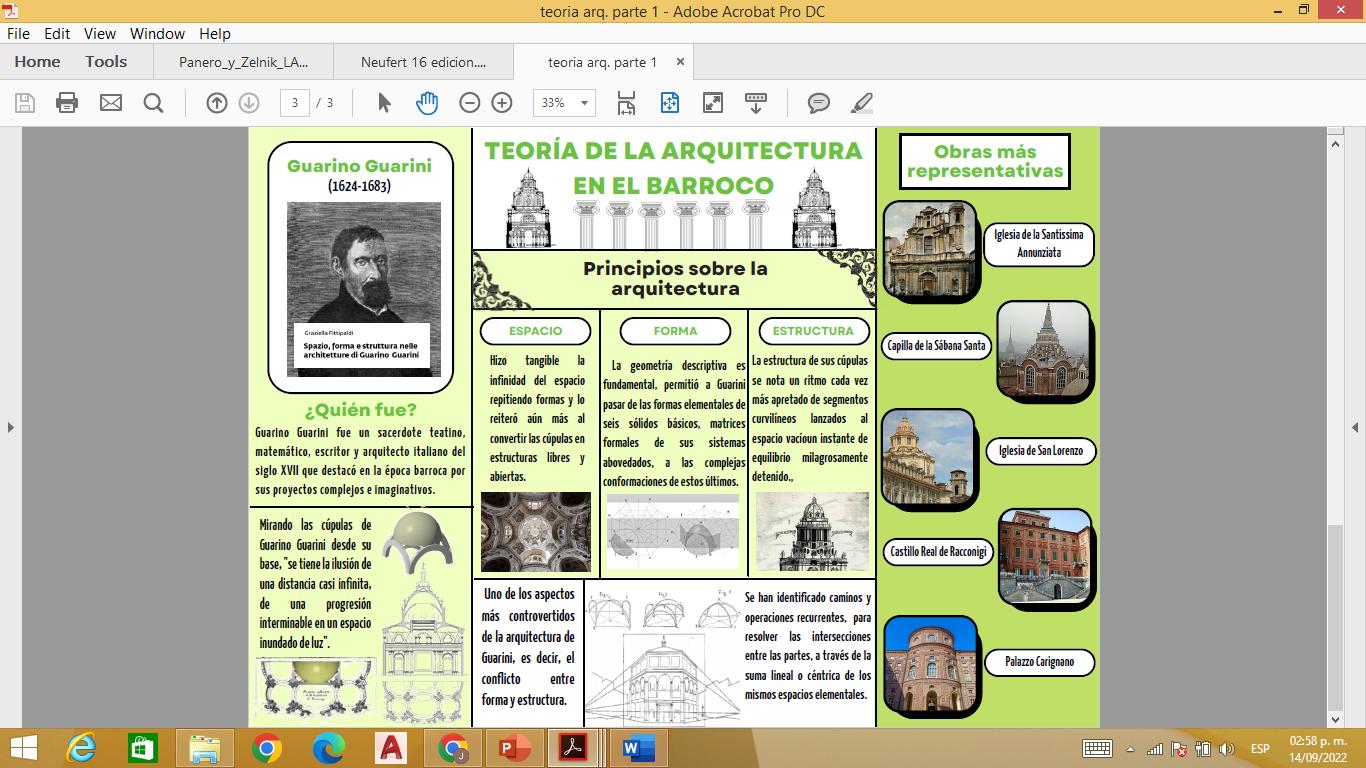Switch to the Tools view
Screen dimensions: 1366x768
pyautogui.click(x=106, y=62)
